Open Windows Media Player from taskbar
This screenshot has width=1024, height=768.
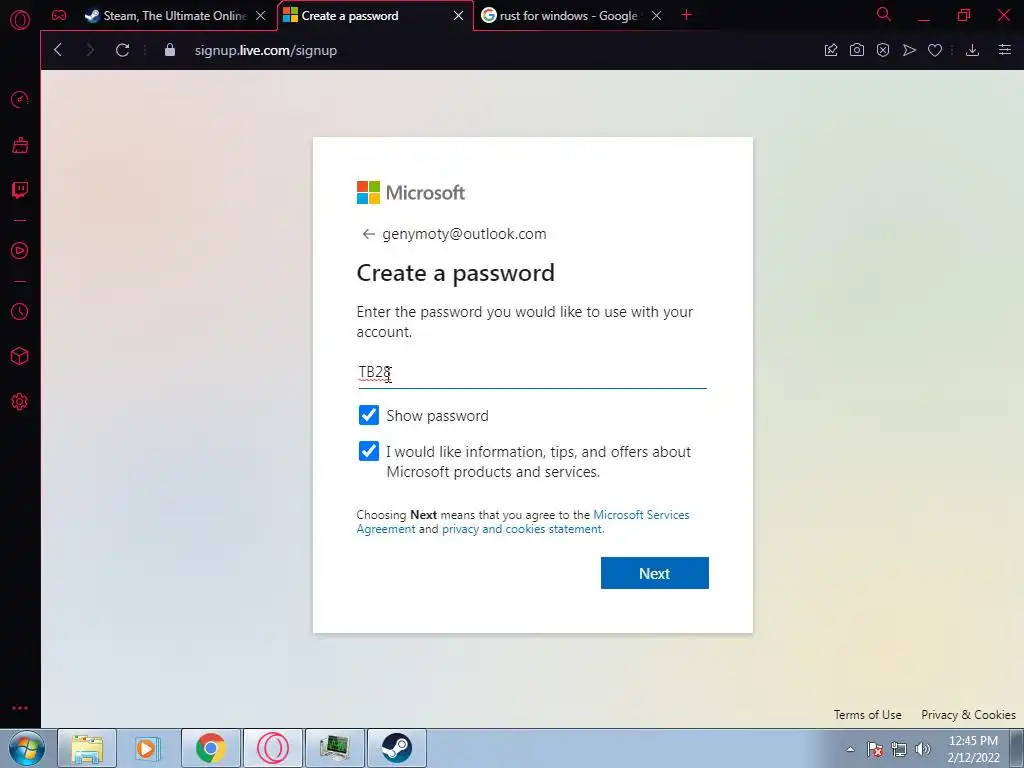[x=148, y=748]
